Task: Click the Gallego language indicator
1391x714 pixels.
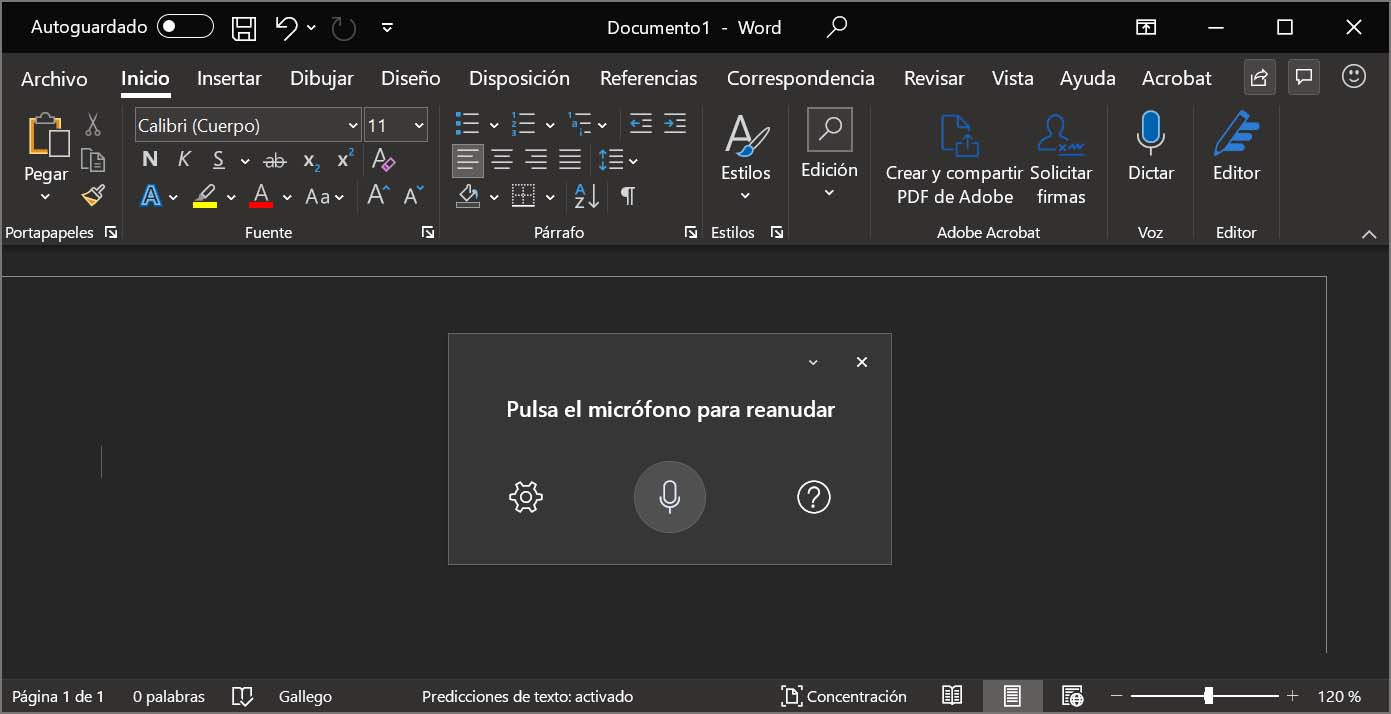Action: point(305,696)
